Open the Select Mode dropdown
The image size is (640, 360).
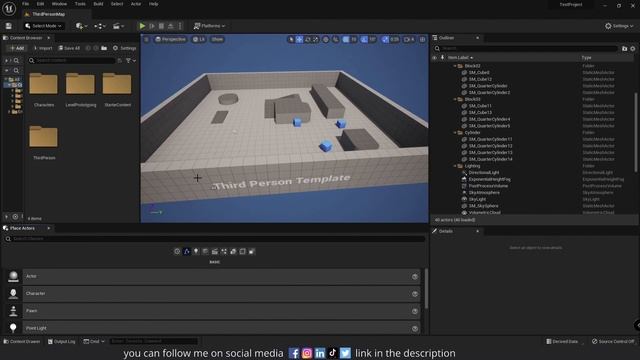pyautogui.click(x=43, y=26)
